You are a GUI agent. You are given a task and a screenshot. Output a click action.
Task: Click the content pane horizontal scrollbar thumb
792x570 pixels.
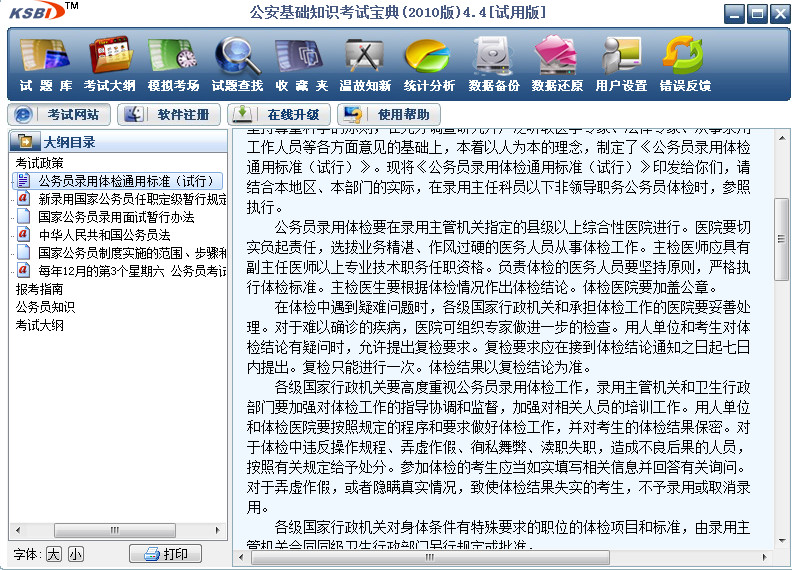pyautogui.click(x=430, y=557)
